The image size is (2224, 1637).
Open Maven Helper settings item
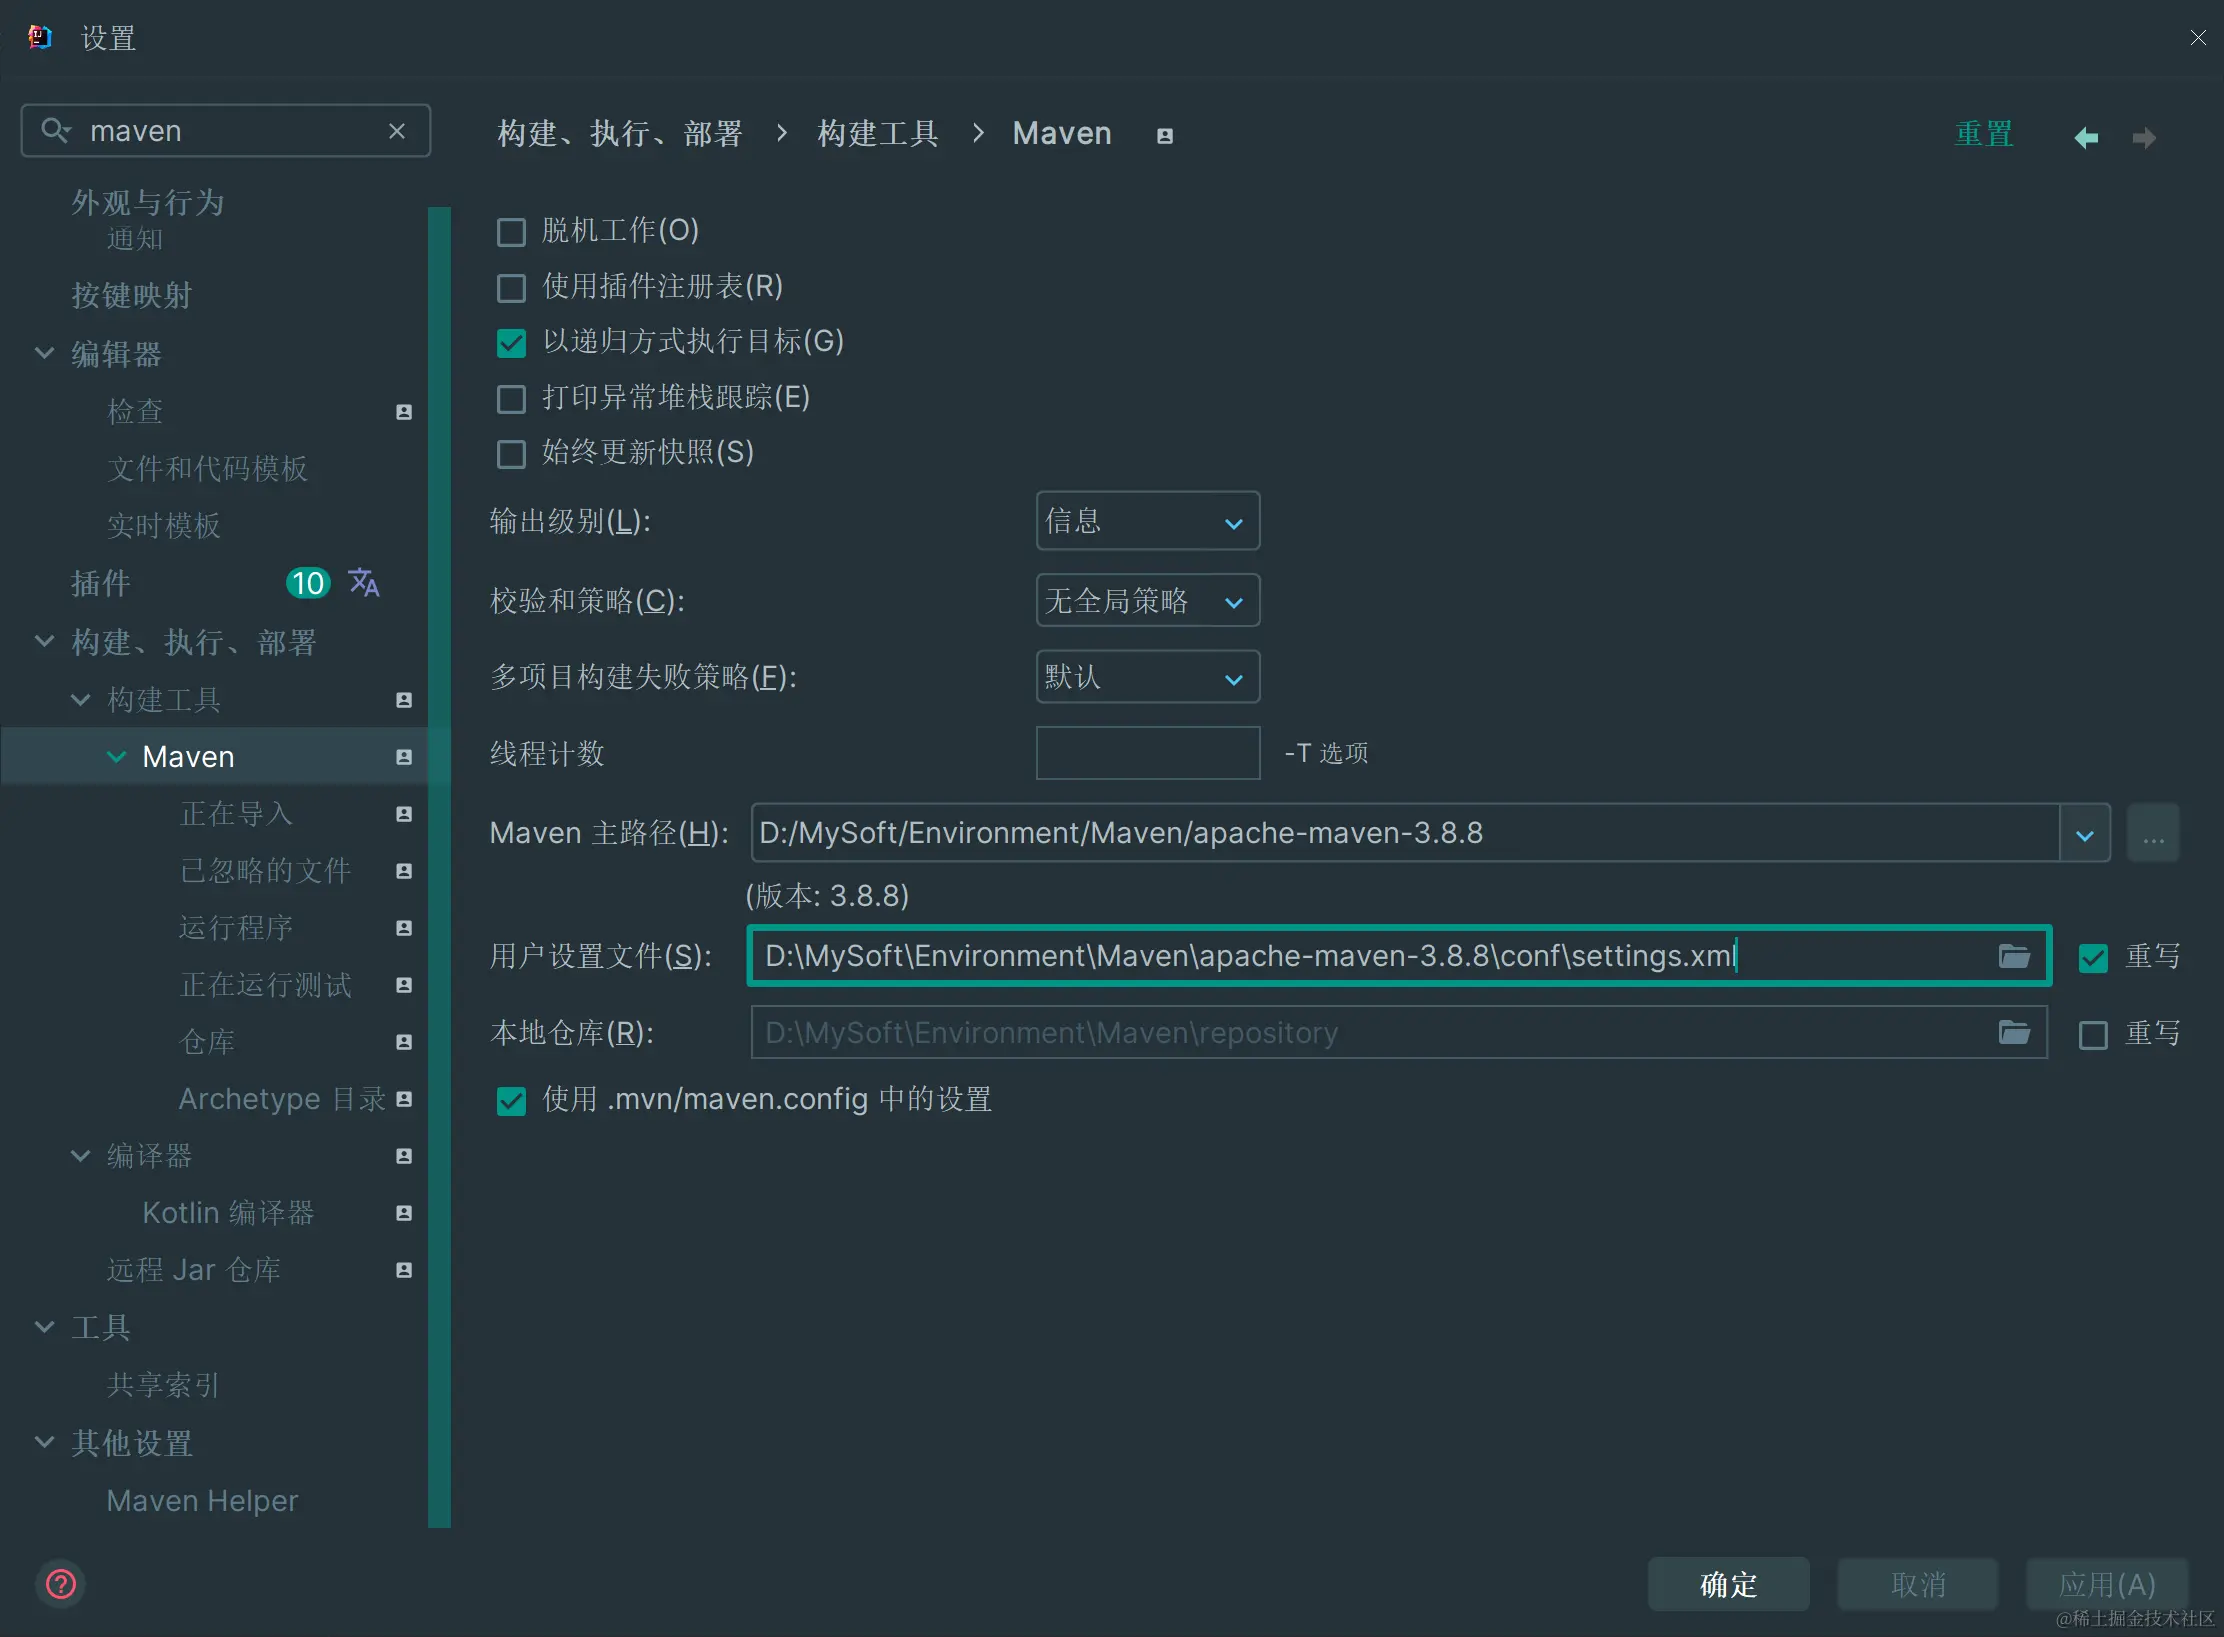(x=202, y=1500)
